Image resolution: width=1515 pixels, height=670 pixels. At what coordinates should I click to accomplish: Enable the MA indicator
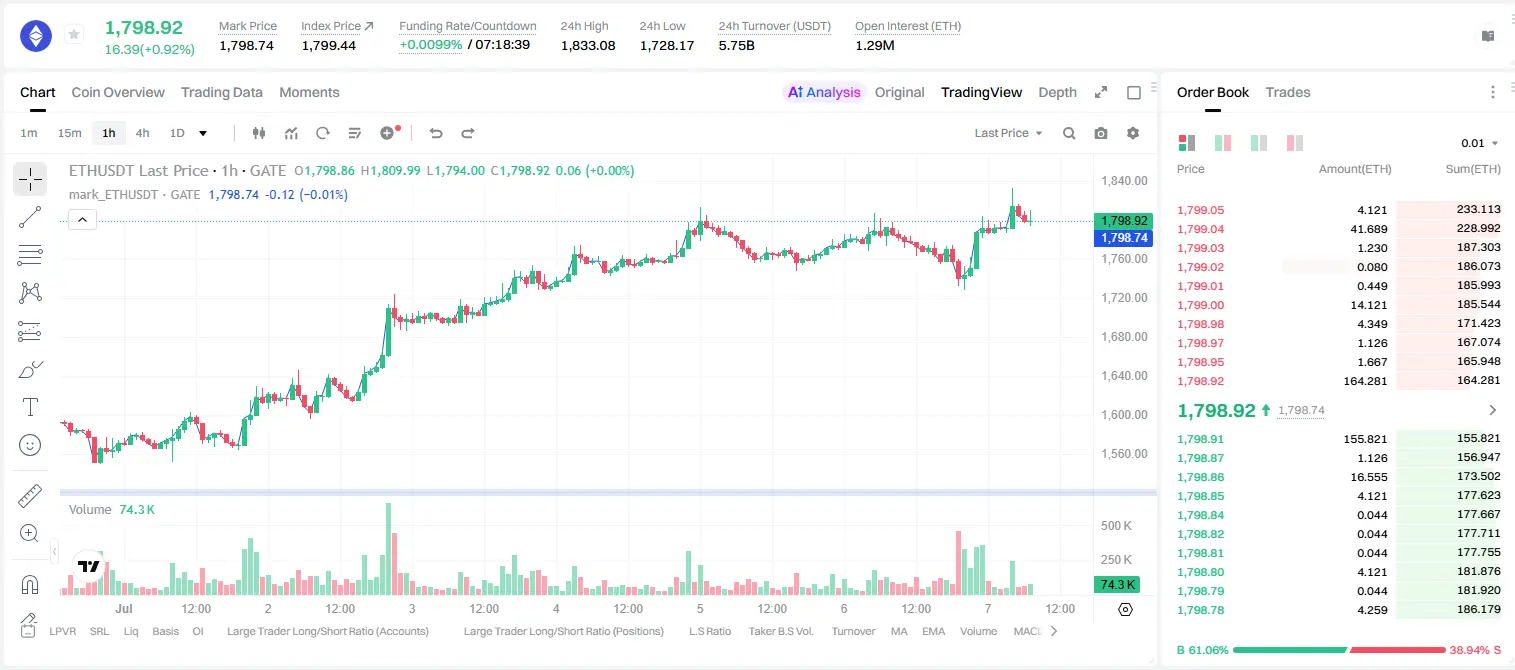pyautogui.click(x=899, y=631)
